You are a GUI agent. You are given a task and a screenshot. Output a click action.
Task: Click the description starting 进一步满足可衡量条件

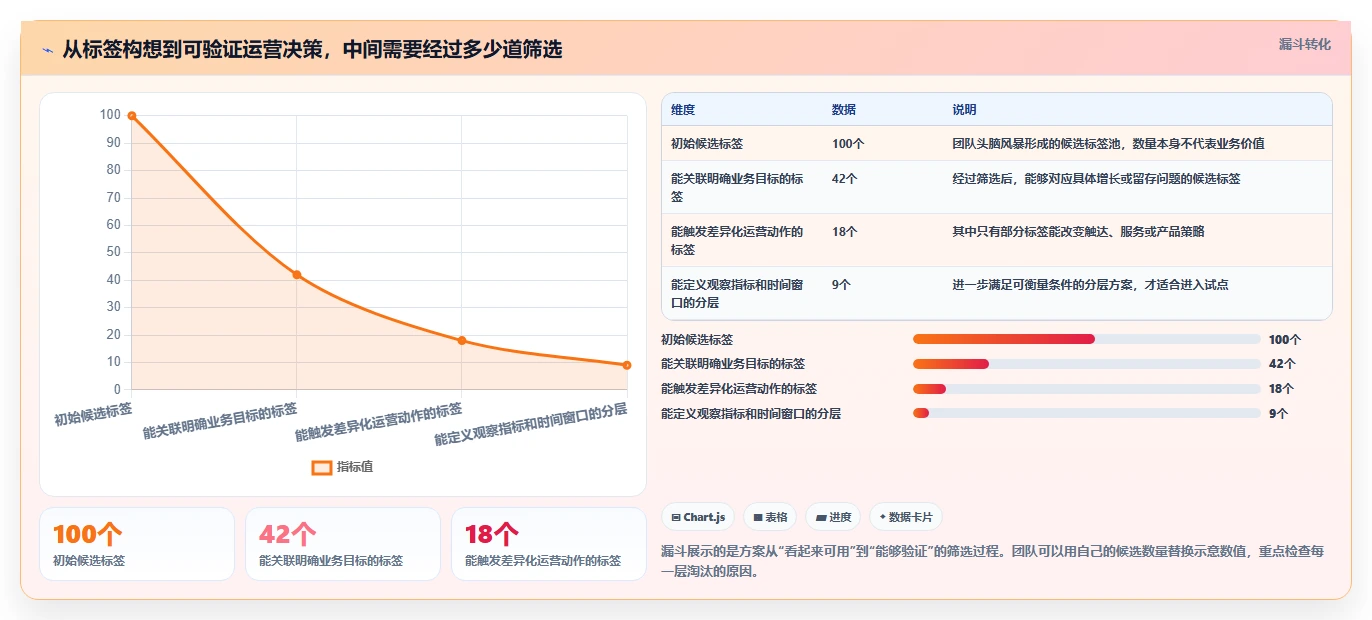pos(1090,285)
